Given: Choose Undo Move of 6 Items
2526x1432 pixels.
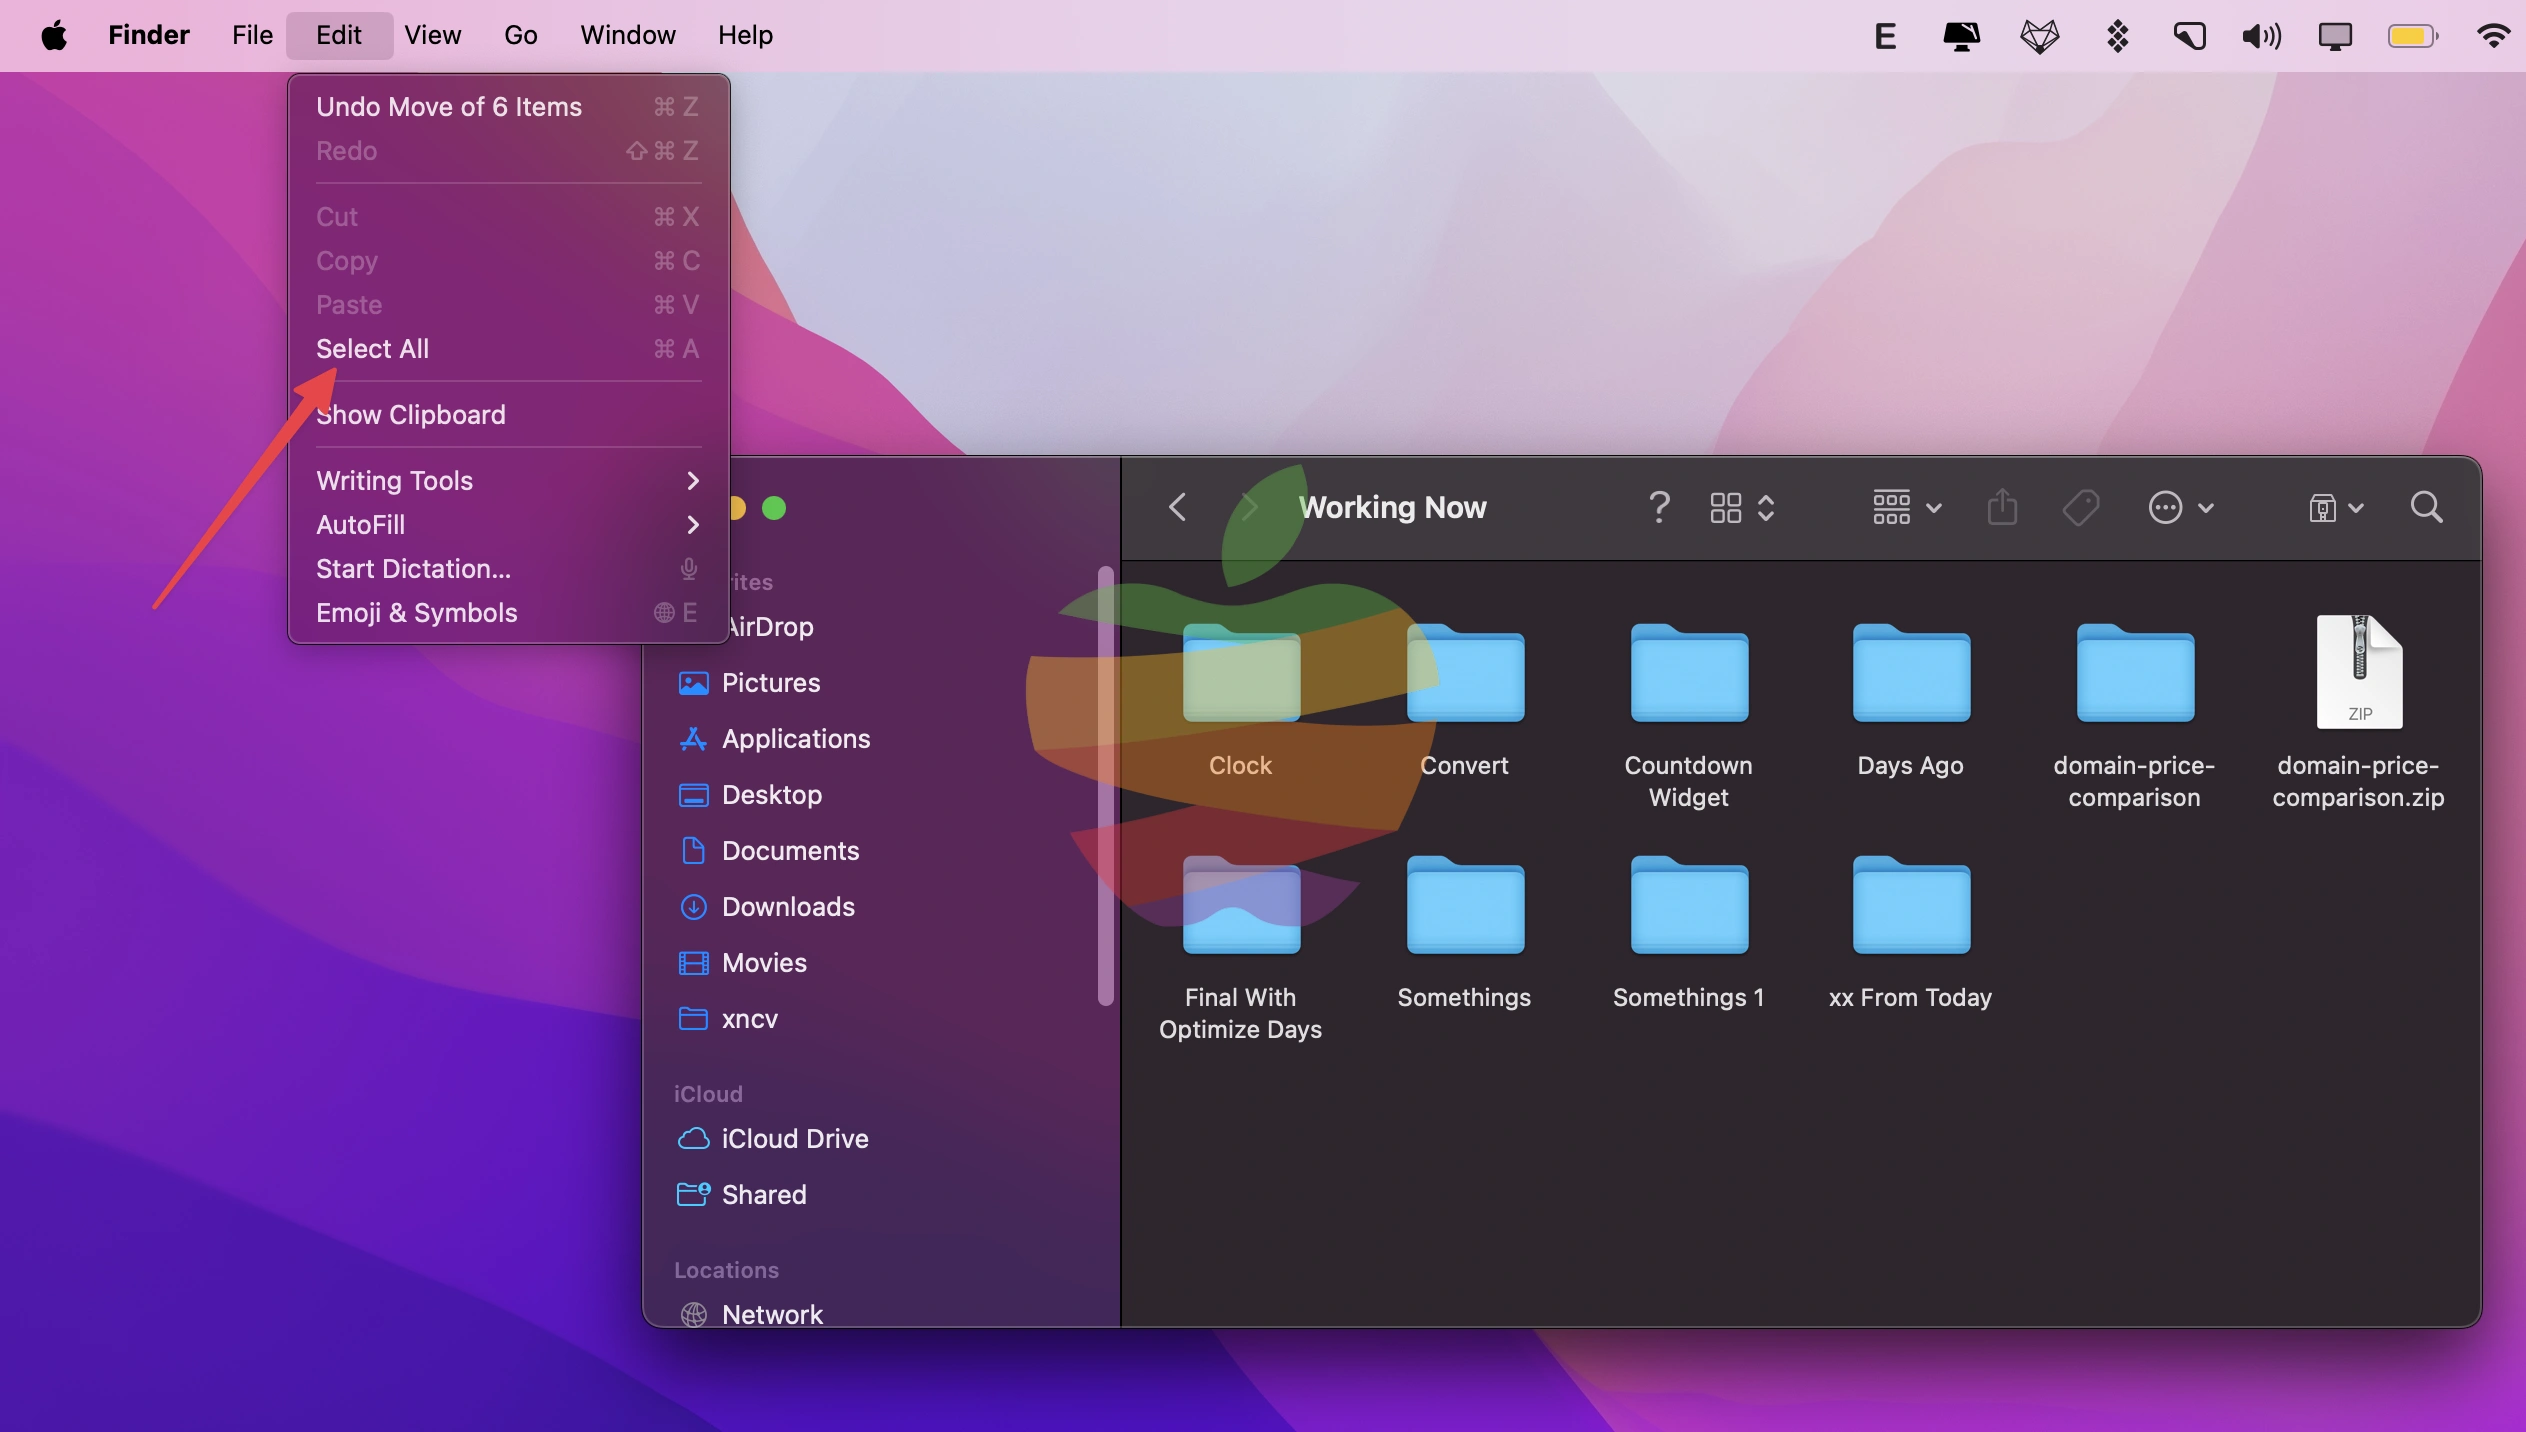Looking at the screenshot, I should [x=508, y=107].
